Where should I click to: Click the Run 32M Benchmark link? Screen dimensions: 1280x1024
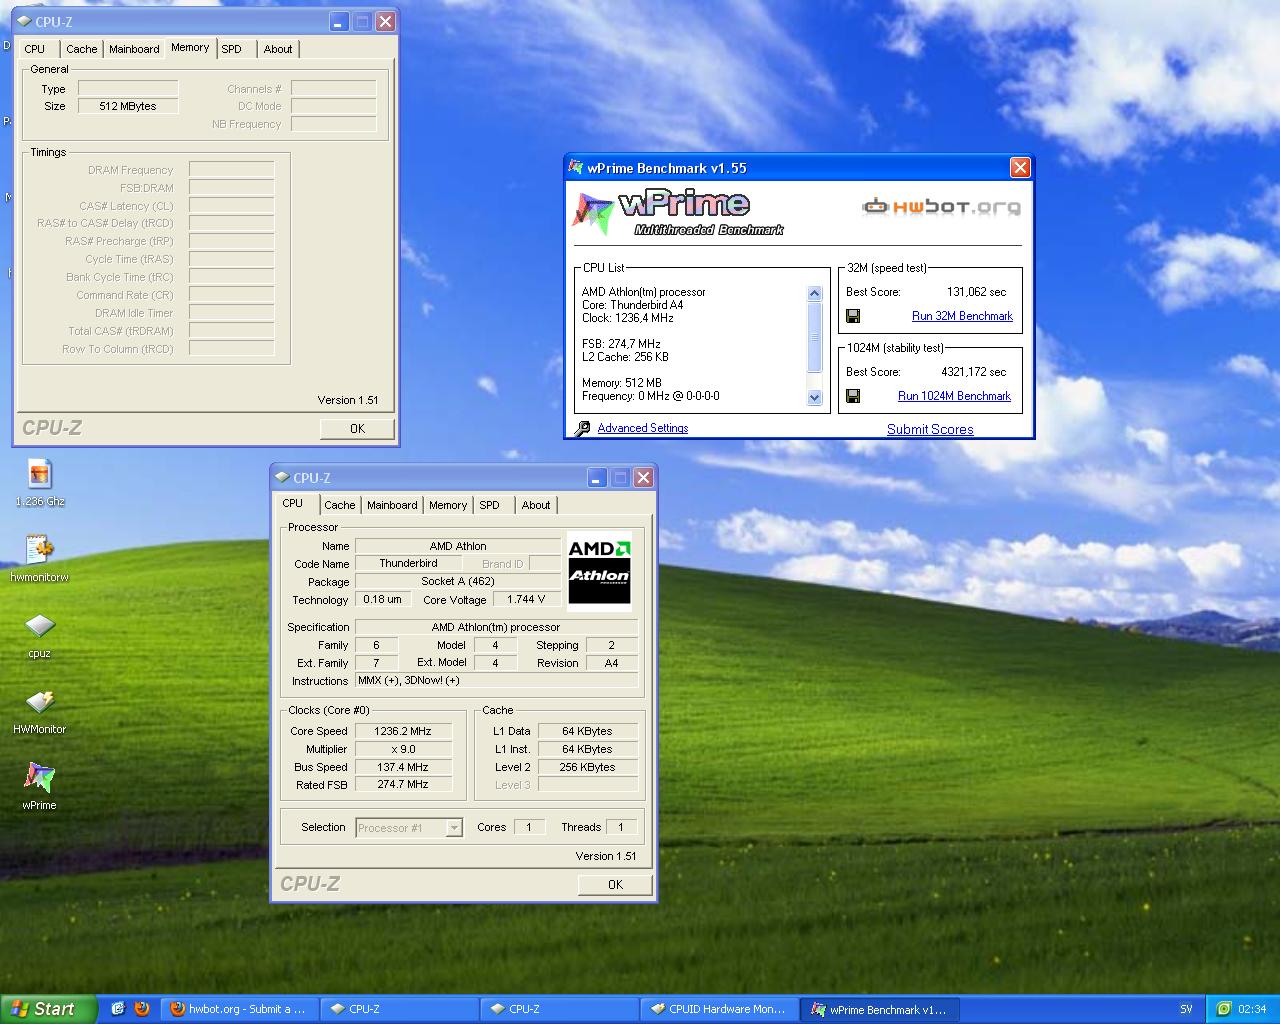pyautogui.click(x=962, y=316)
